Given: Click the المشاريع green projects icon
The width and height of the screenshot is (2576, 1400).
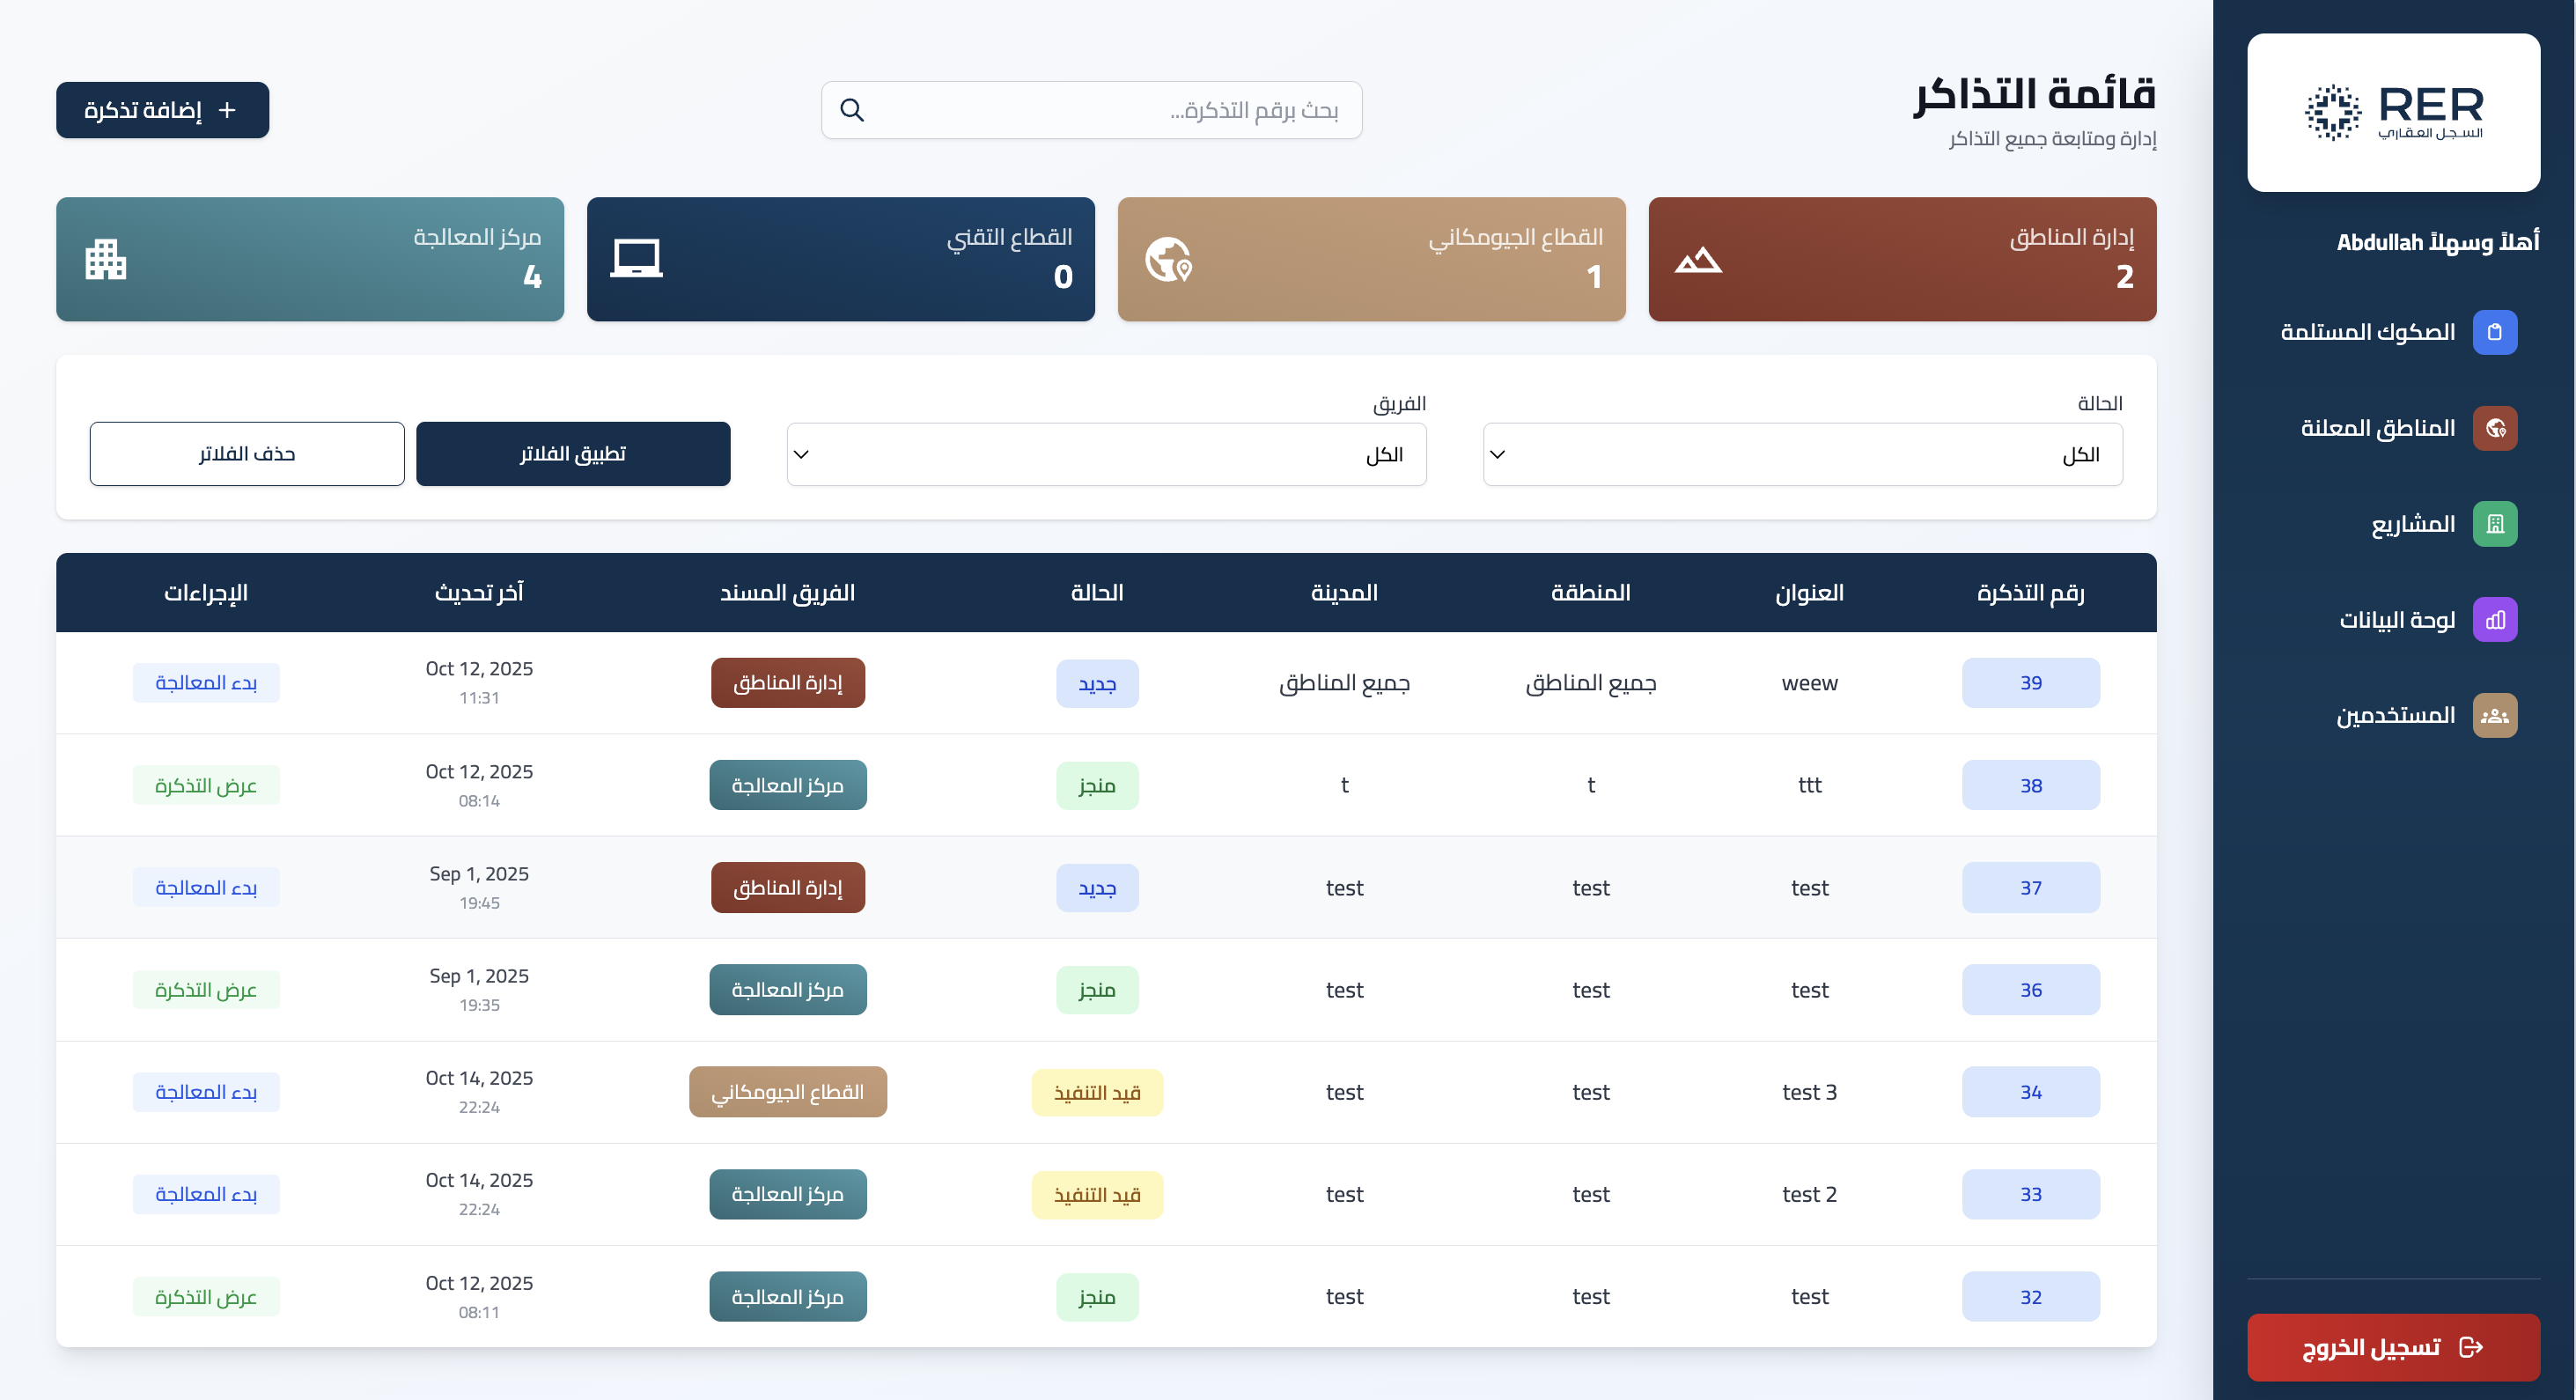Looking at the screenshot, I should pos(2496,523).
